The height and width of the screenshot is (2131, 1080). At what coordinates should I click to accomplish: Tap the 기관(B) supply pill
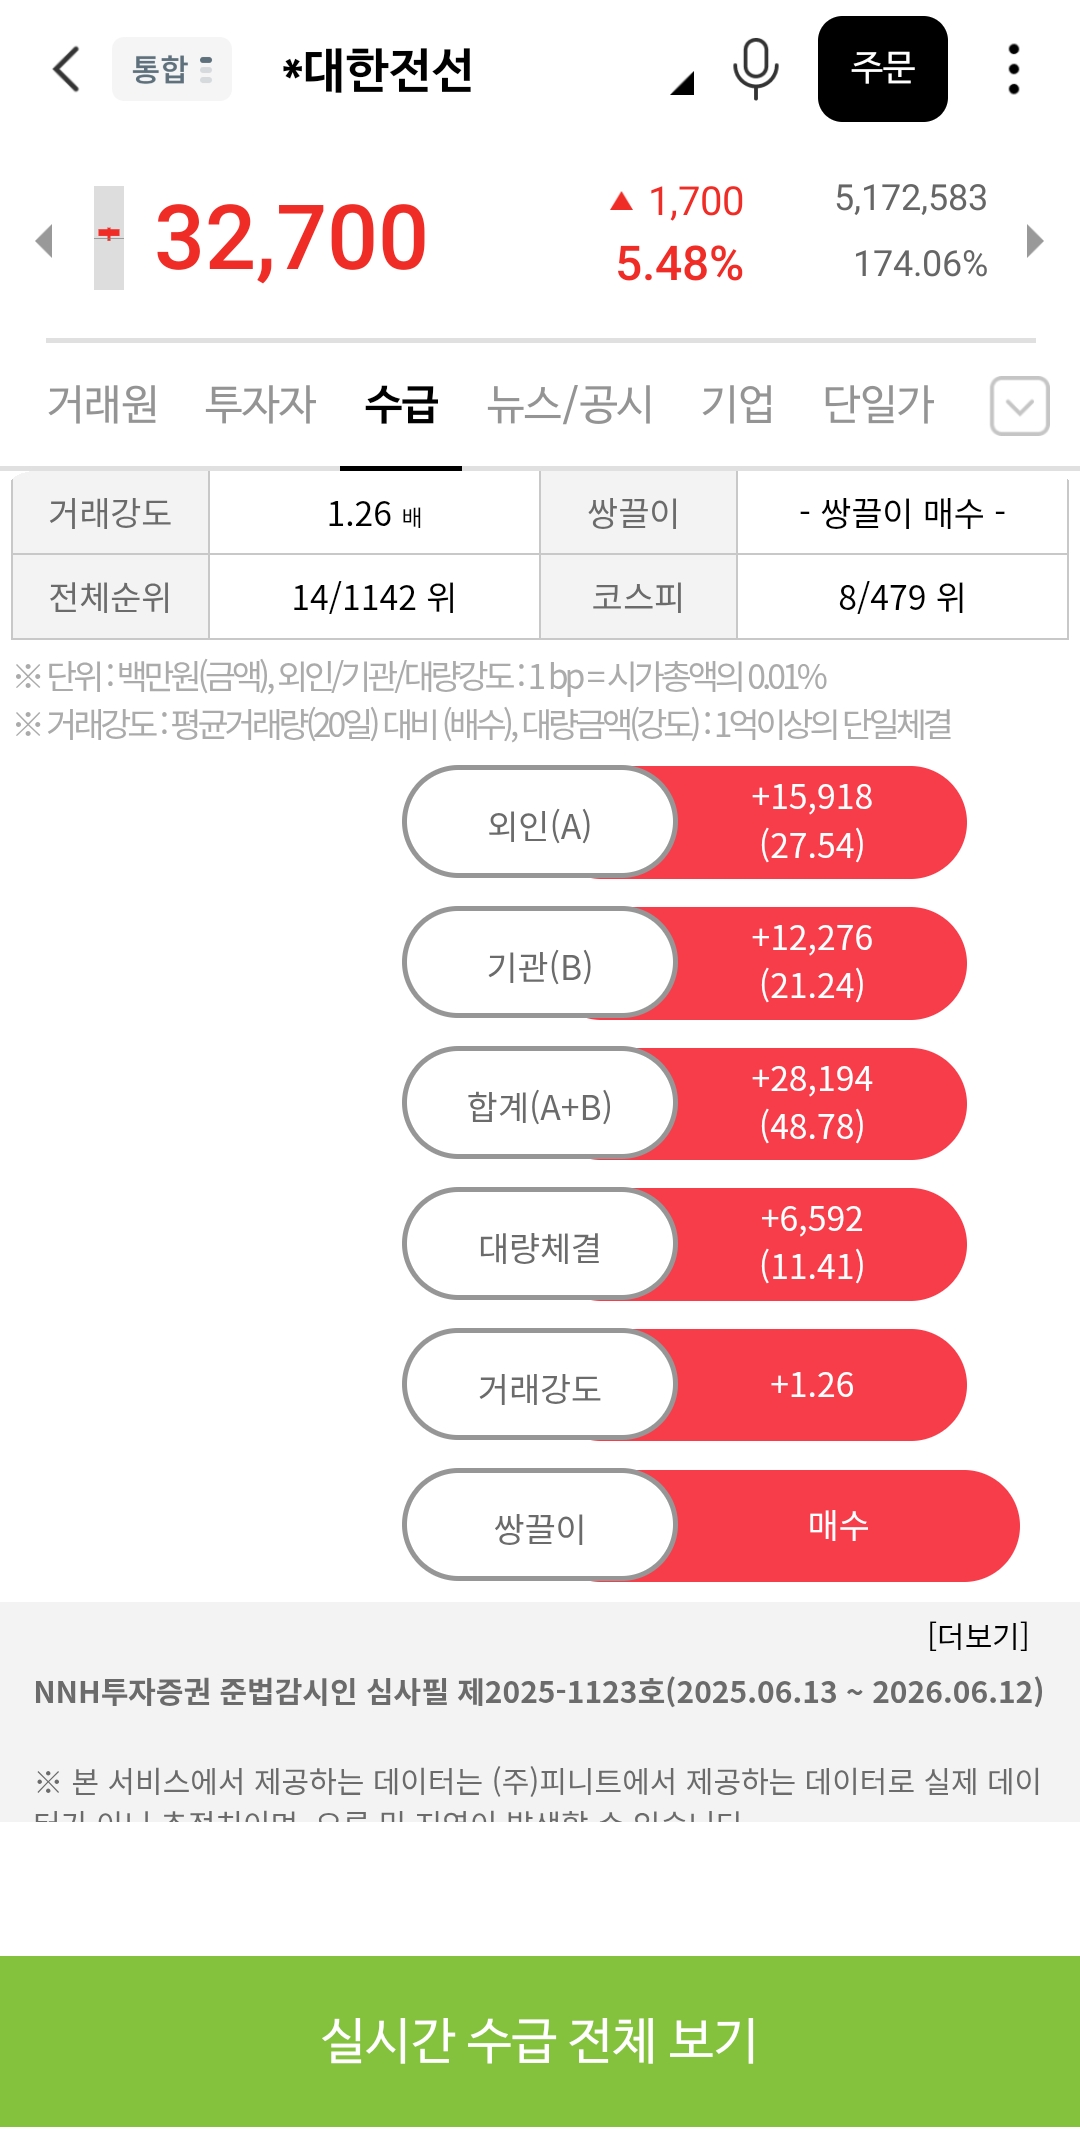(540, 964)
